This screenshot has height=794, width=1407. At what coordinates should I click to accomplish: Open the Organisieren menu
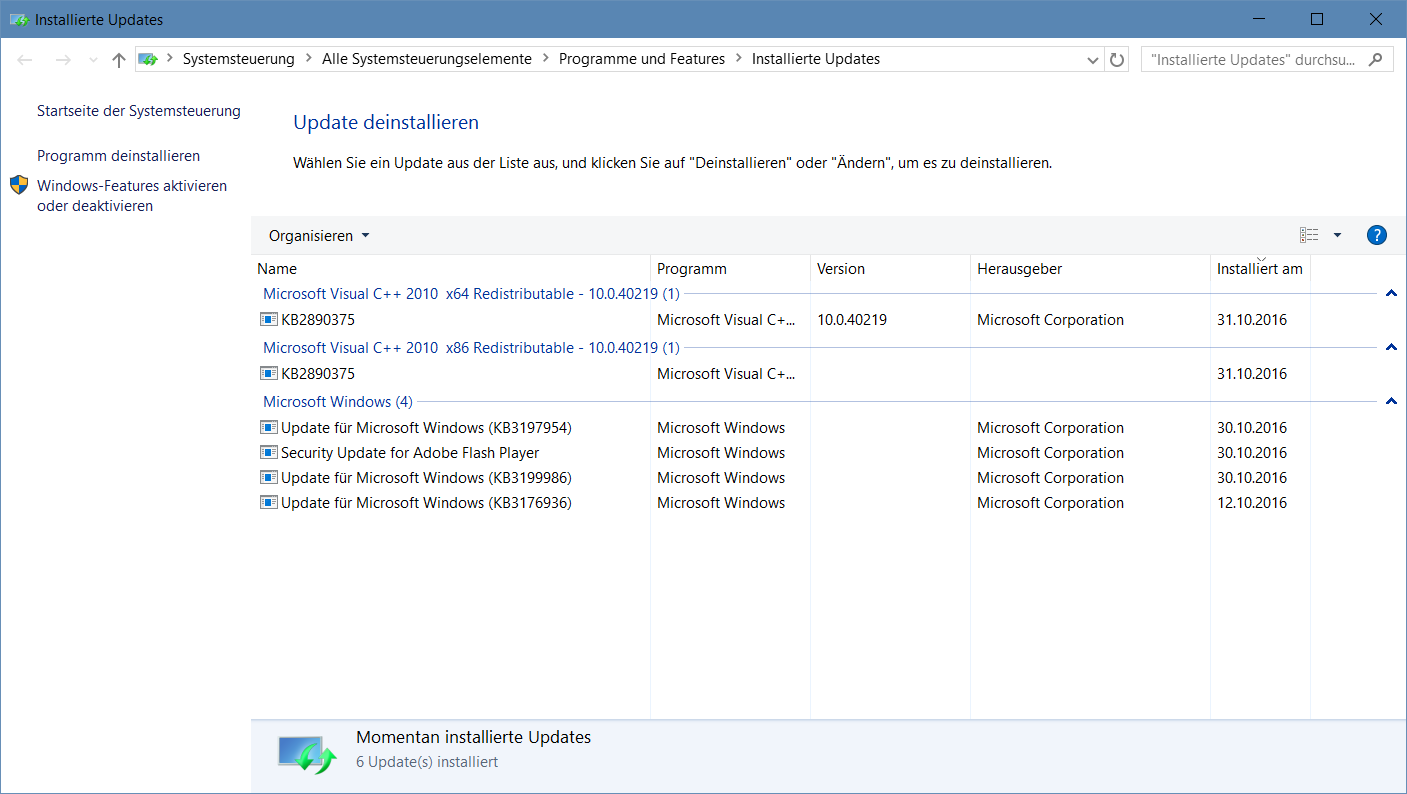tap(319, 236)
